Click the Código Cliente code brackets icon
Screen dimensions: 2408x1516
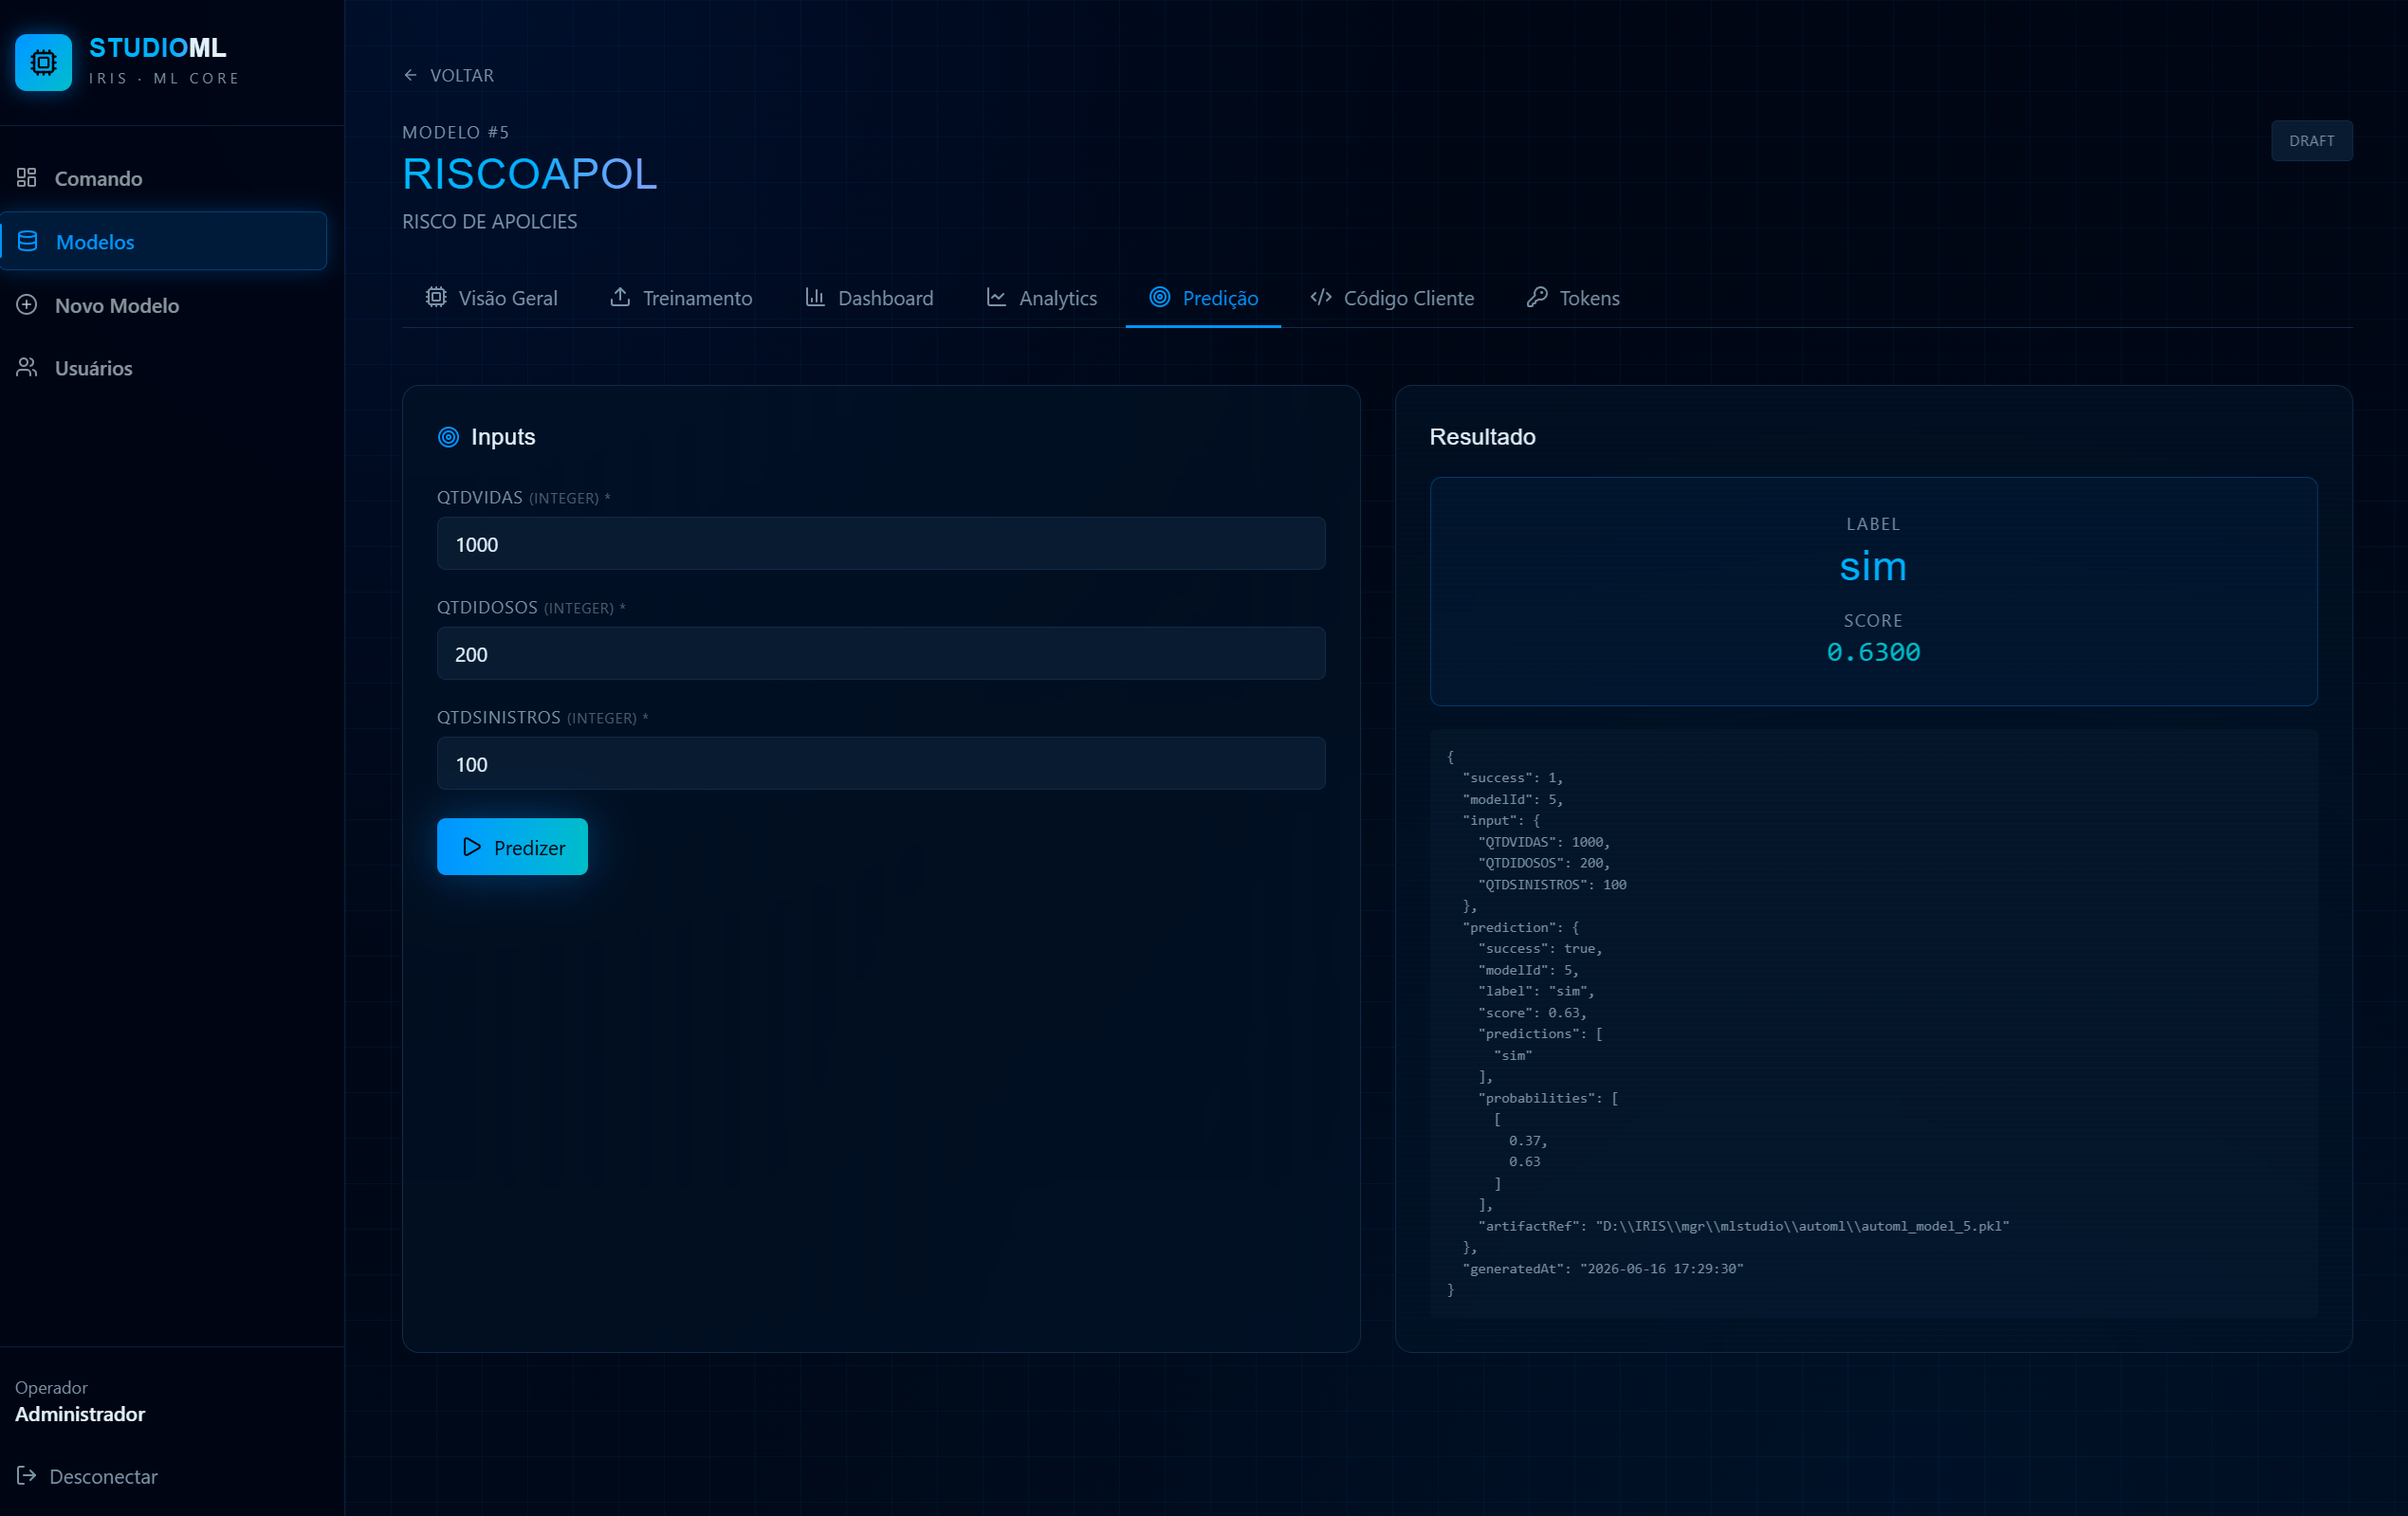(x=1321, y=297)
